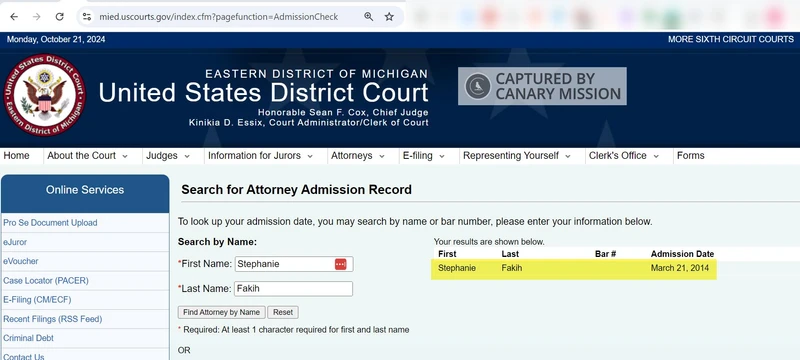The width and height of the screenshot is (800, 360).
Task: Select 'Fakih' in the results row
Action: point(512,268)
